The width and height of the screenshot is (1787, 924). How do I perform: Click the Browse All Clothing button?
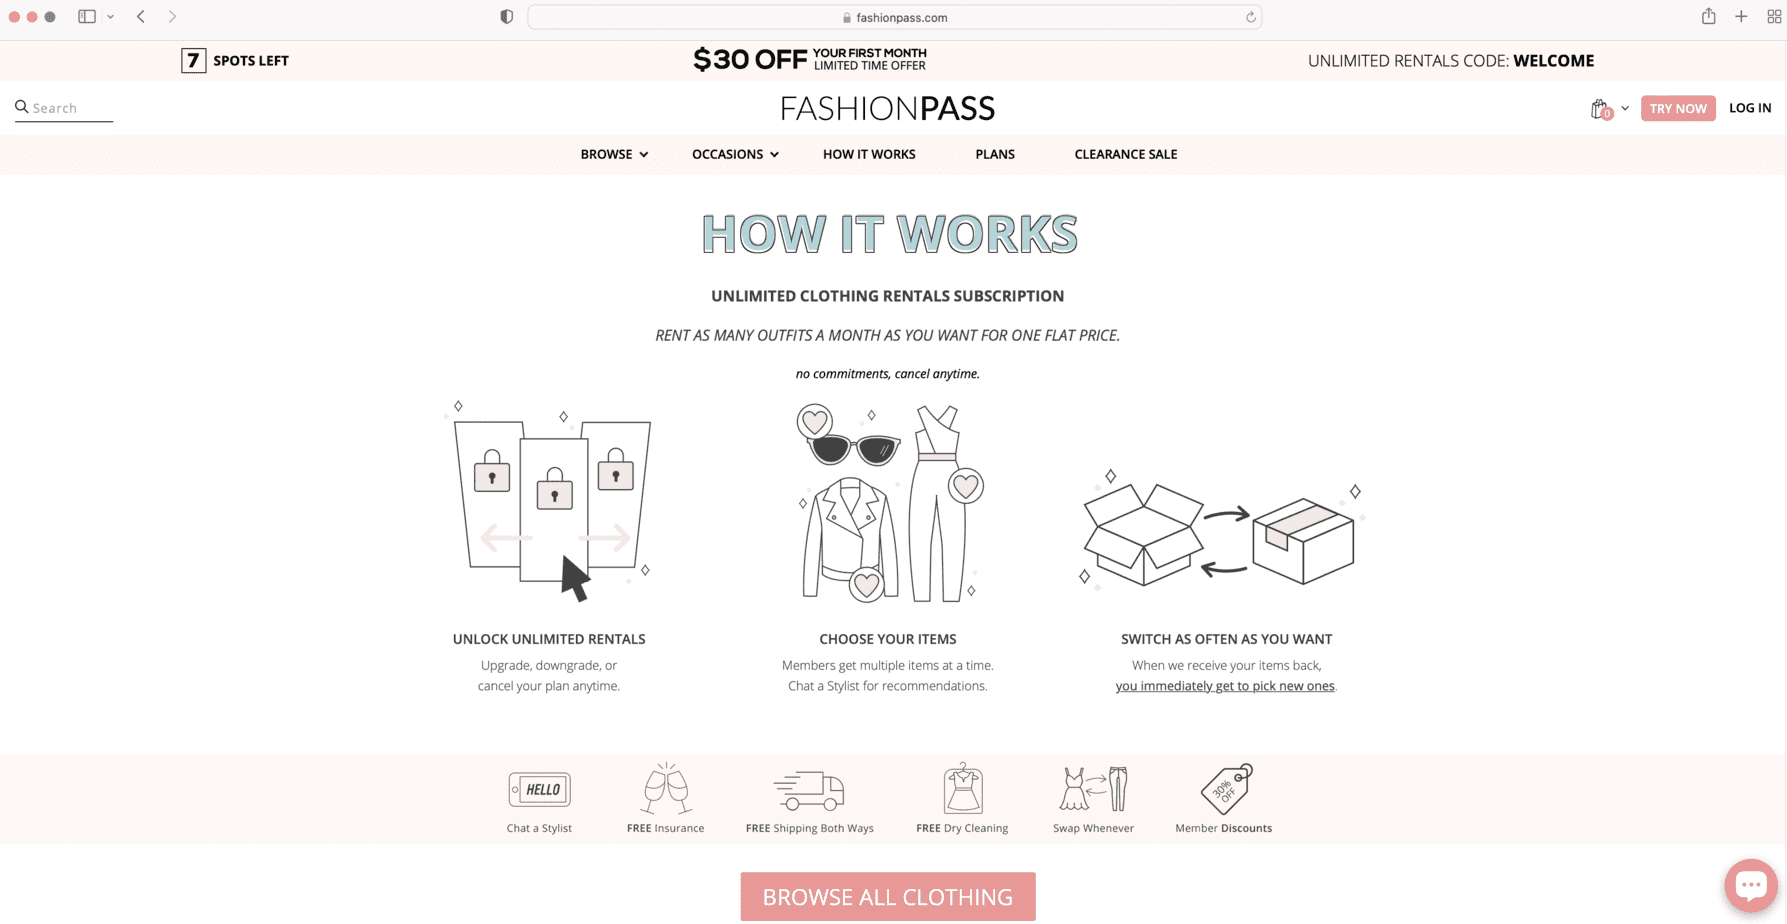tap(888, 897)
